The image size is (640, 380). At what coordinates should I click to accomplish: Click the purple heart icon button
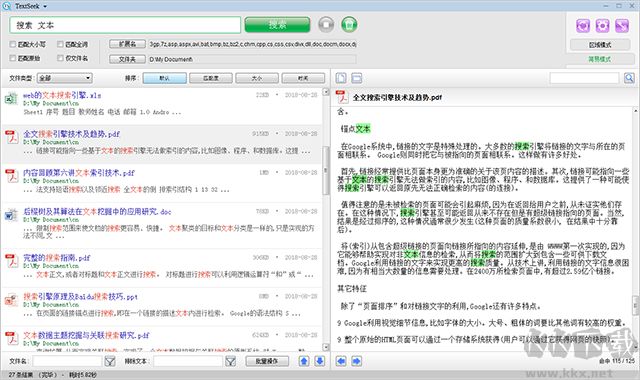[583, 26]
